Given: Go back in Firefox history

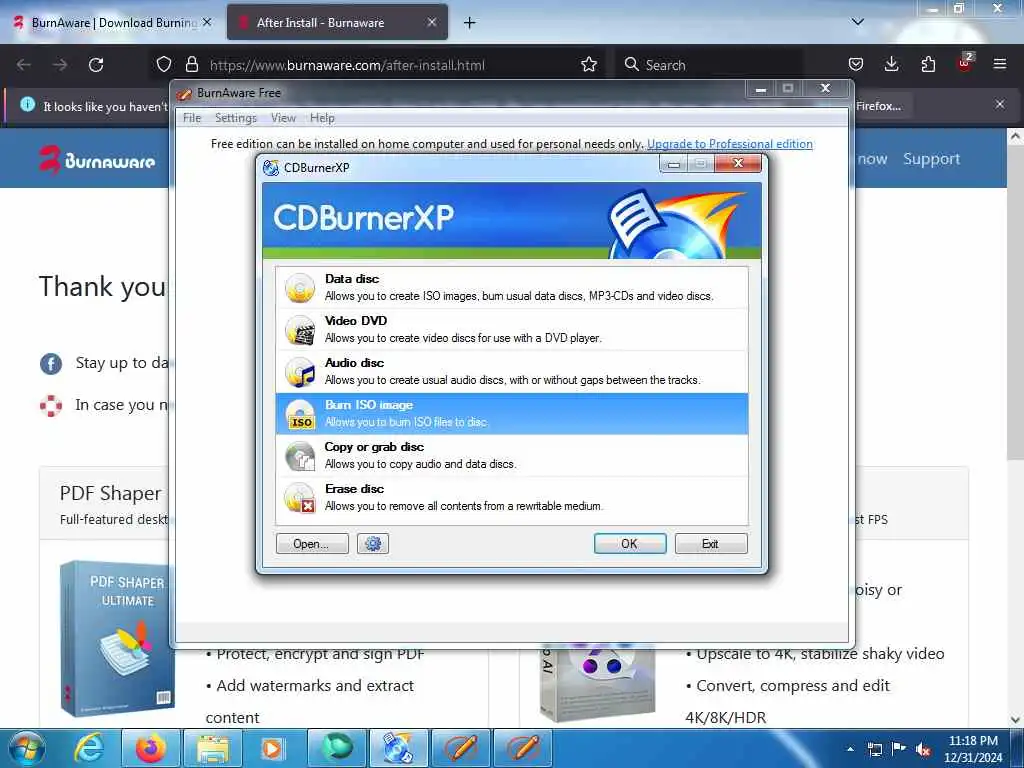Looking at the screenshot, I should 24,65.
